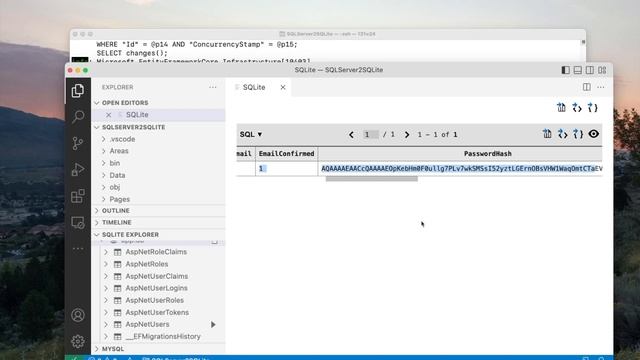Collapse the Open Editors section
Screen dimensions: 640x360
[x=125, y=103]
